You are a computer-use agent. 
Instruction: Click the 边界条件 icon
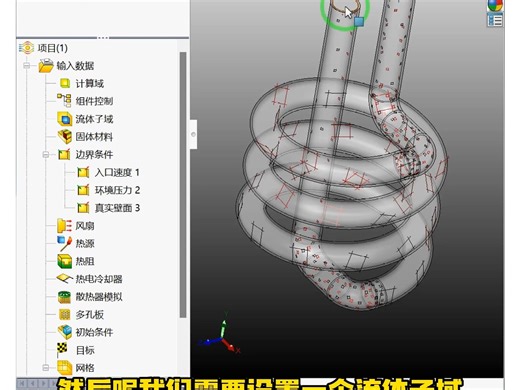(64, 154)
